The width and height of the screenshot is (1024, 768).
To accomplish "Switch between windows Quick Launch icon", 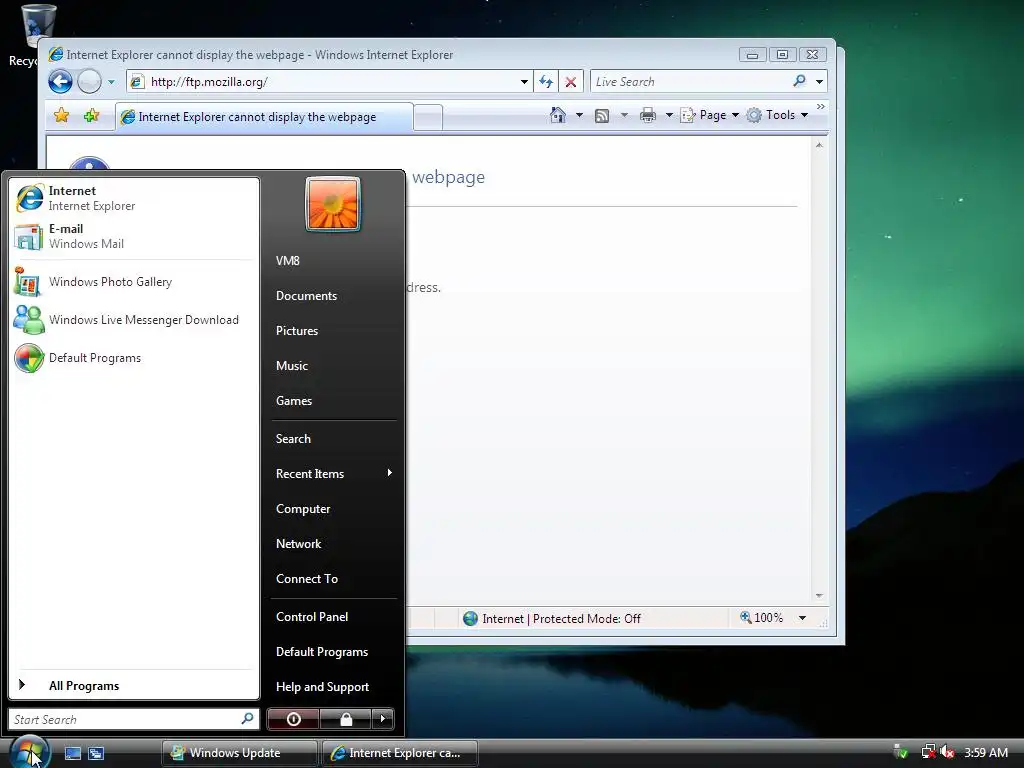I will pyautogui.click(x=96, y=753).
